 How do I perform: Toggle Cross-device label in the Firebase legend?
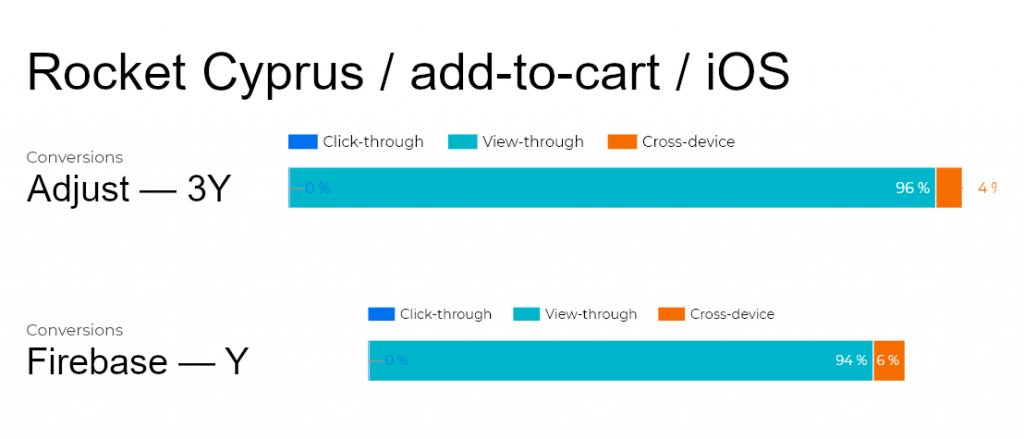click(732, 314)
